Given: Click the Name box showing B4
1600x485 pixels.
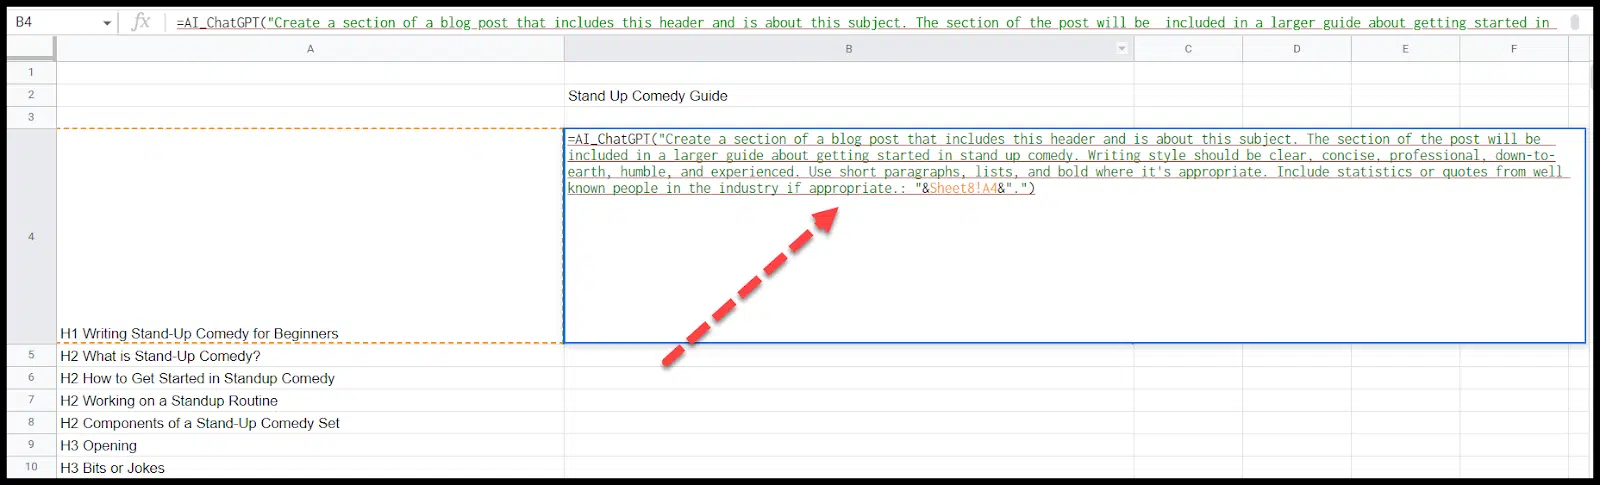Looking at the screenshot, I should (x=55, y=22).
